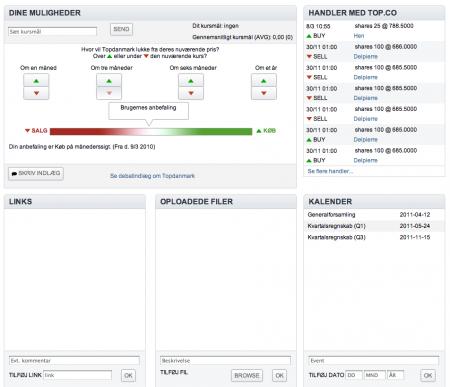Open the Hon trader link

coord(359,36)
